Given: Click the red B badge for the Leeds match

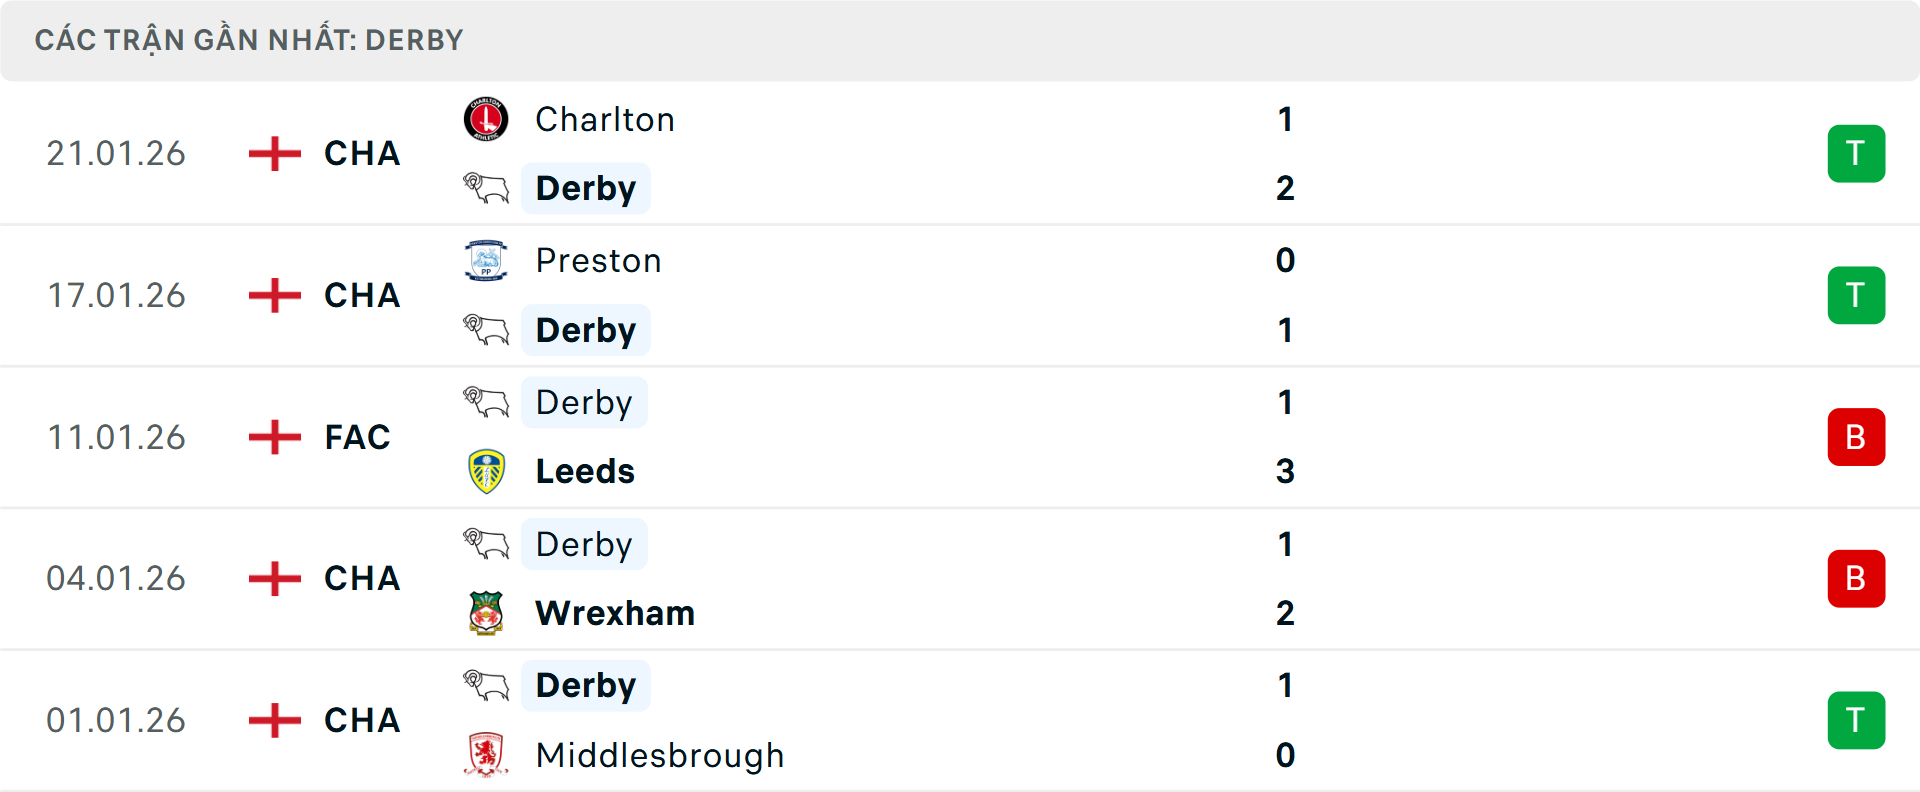Looking at the screenshot, I should click(x=1856, y=436).
